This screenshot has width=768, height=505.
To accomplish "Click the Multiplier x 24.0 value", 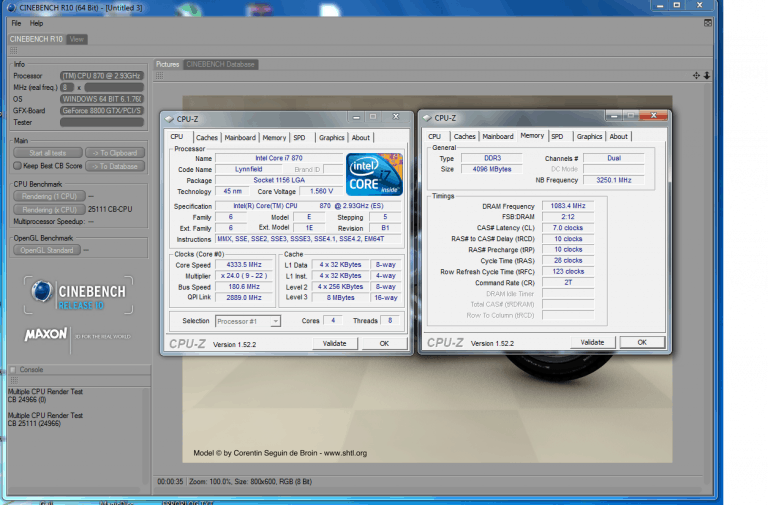I will [244, 276].
